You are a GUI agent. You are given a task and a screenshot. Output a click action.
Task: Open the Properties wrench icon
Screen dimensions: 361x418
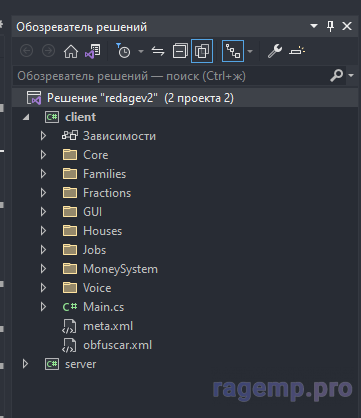tap(275, 51)
